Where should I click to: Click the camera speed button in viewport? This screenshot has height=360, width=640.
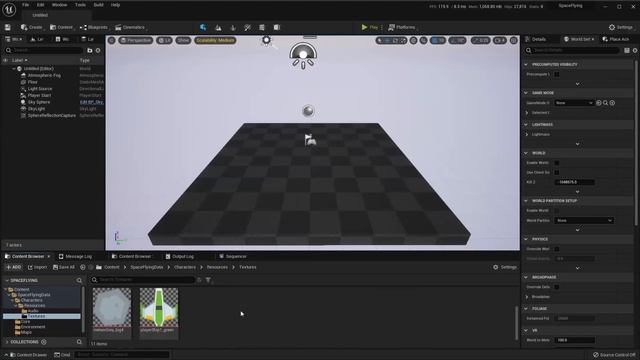[x=500, y=40]
